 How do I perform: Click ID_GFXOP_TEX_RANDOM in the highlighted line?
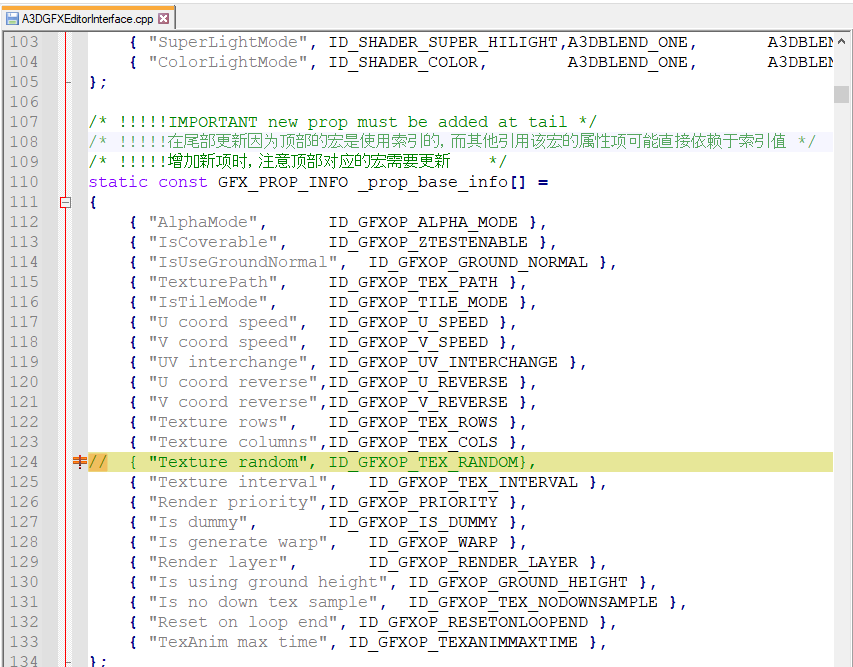click(x=423, y=462)
